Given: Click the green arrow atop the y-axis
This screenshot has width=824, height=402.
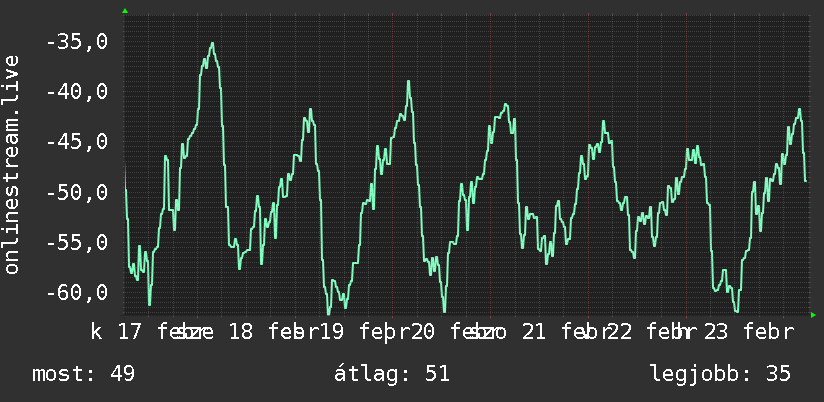Looking at the screenshot, I should 125,11.
